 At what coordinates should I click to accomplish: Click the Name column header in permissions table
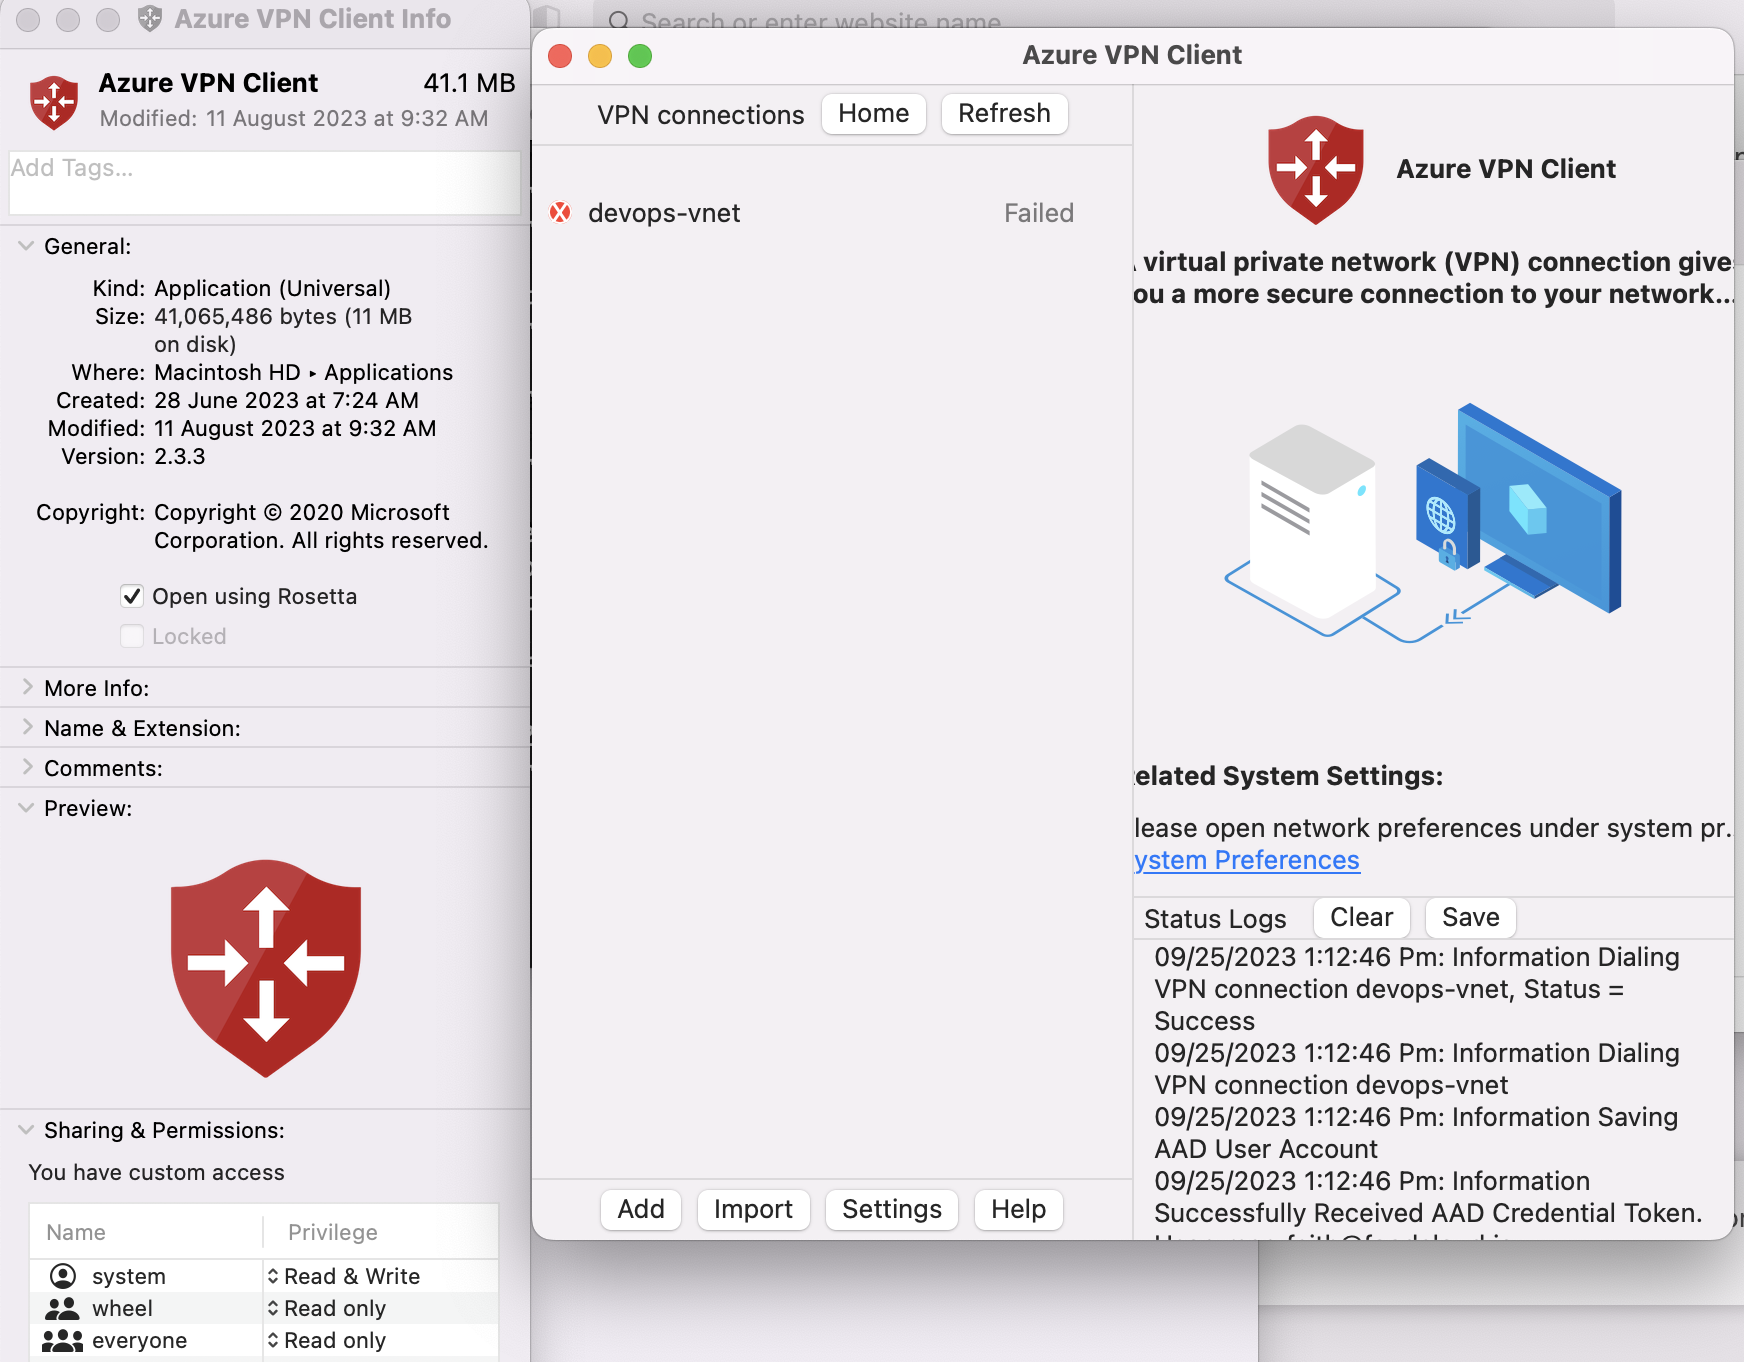click(x=76, y=1232)
